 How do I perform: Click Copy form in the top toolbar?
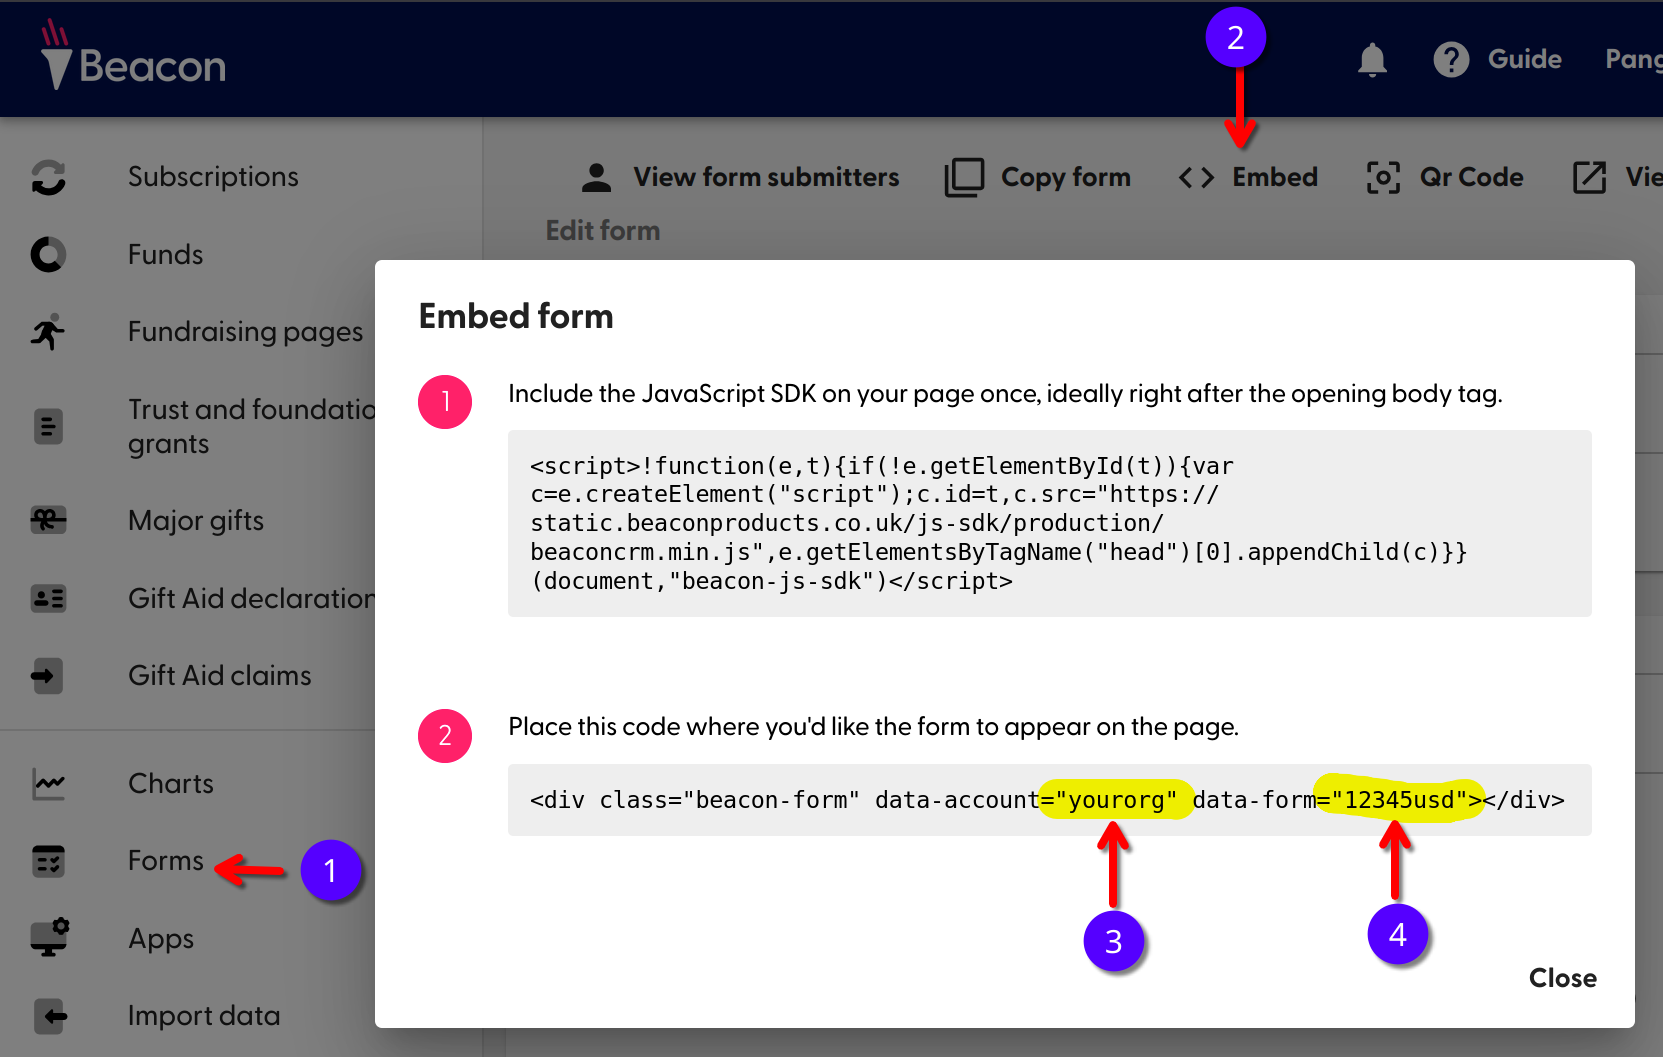(x=1037, y=177)
